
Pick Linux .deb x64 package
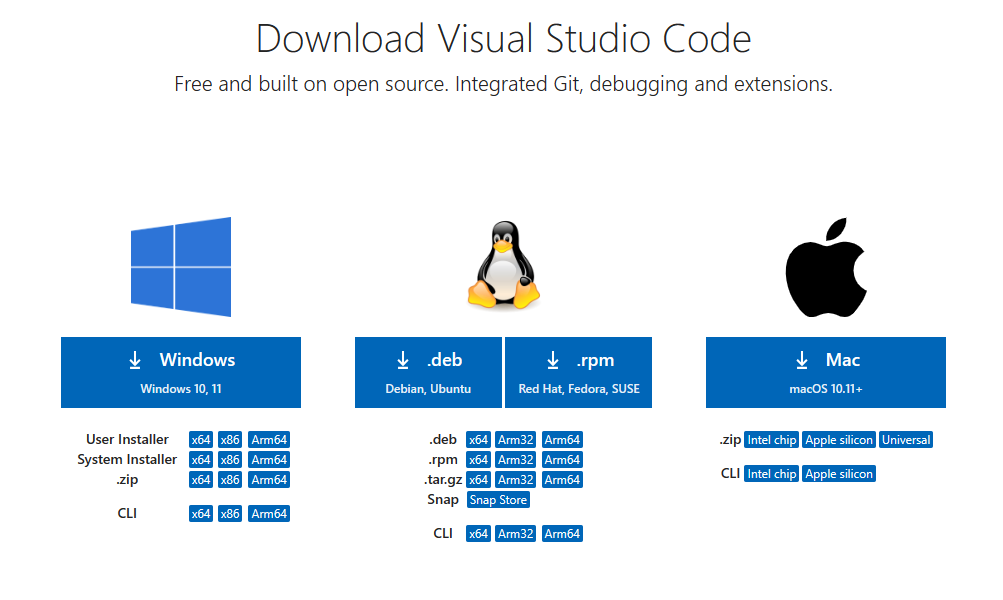click(478, 439)
